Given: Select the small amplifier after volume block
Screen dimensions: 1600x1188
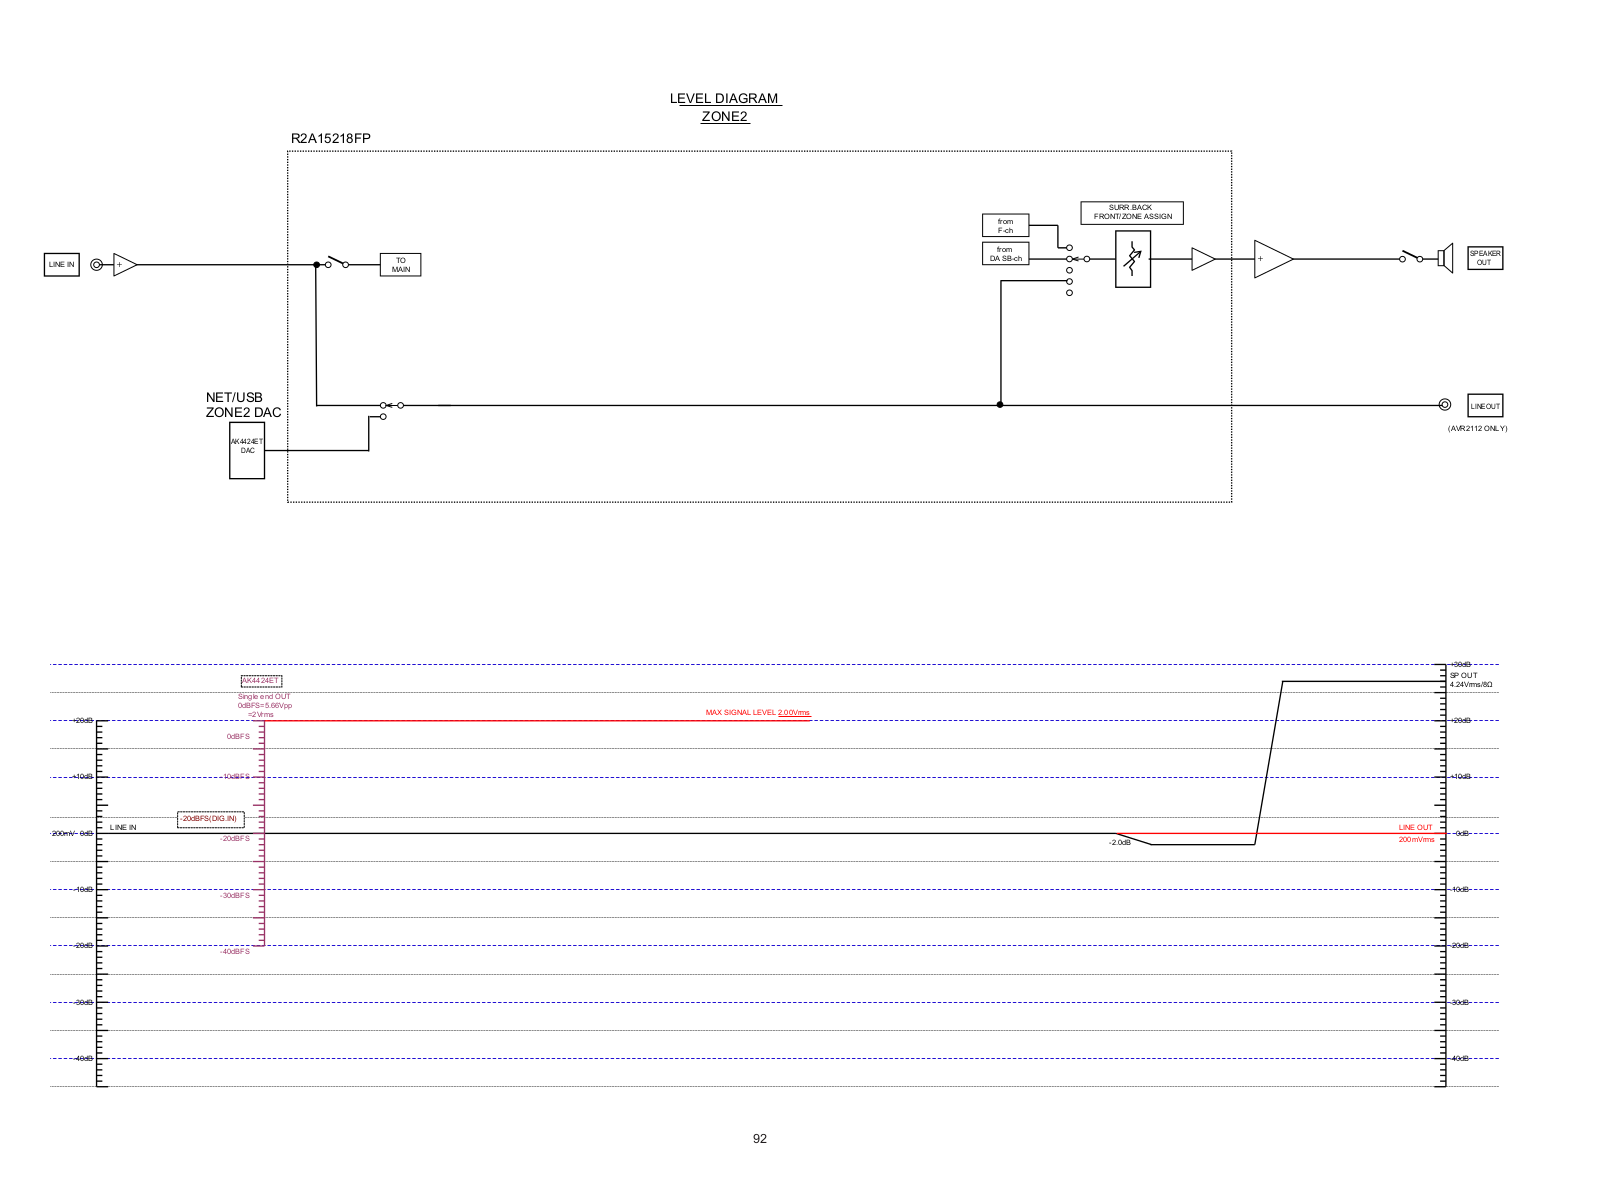Looking at the screenshot, I should coord(1202,259).
